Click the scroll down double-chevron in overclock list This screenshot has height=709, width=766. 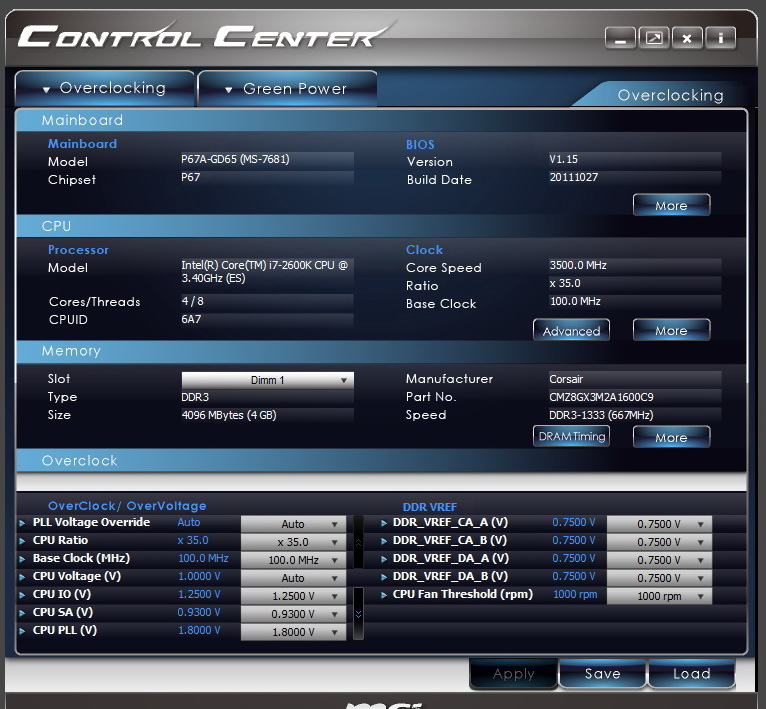click(x=358, y=614)
